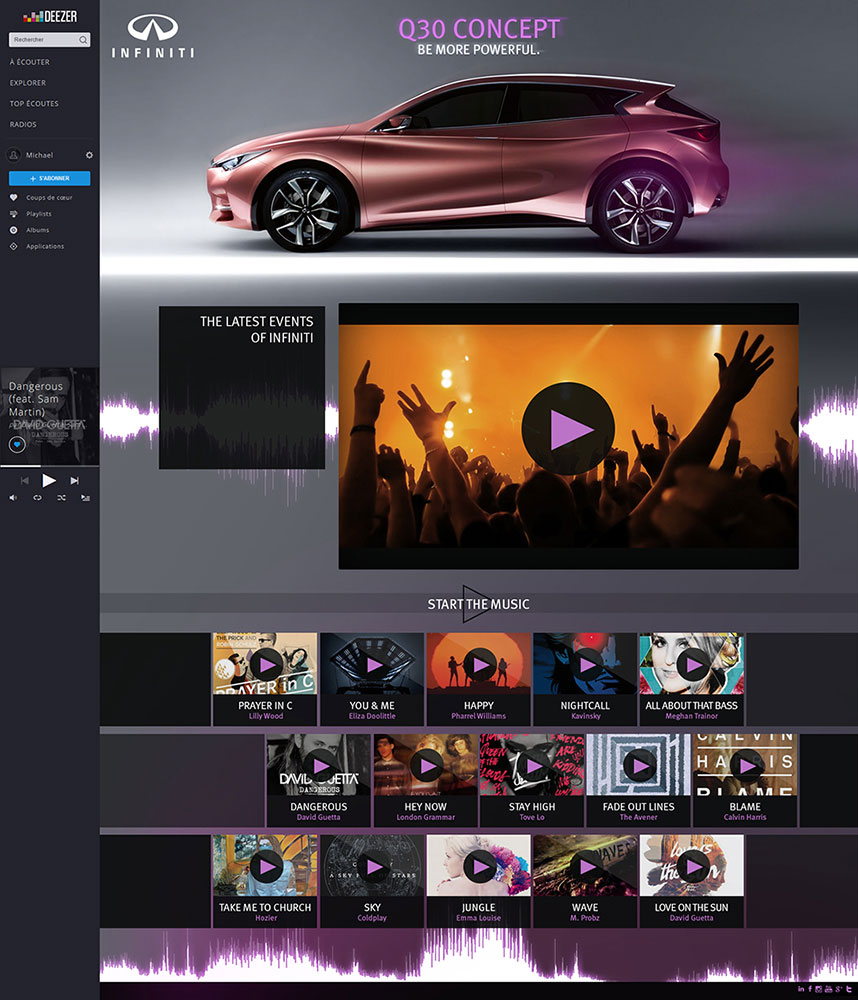Play the large crowd concert video
The width and height of the screenshot is (858, 1000).
[568, 429]
